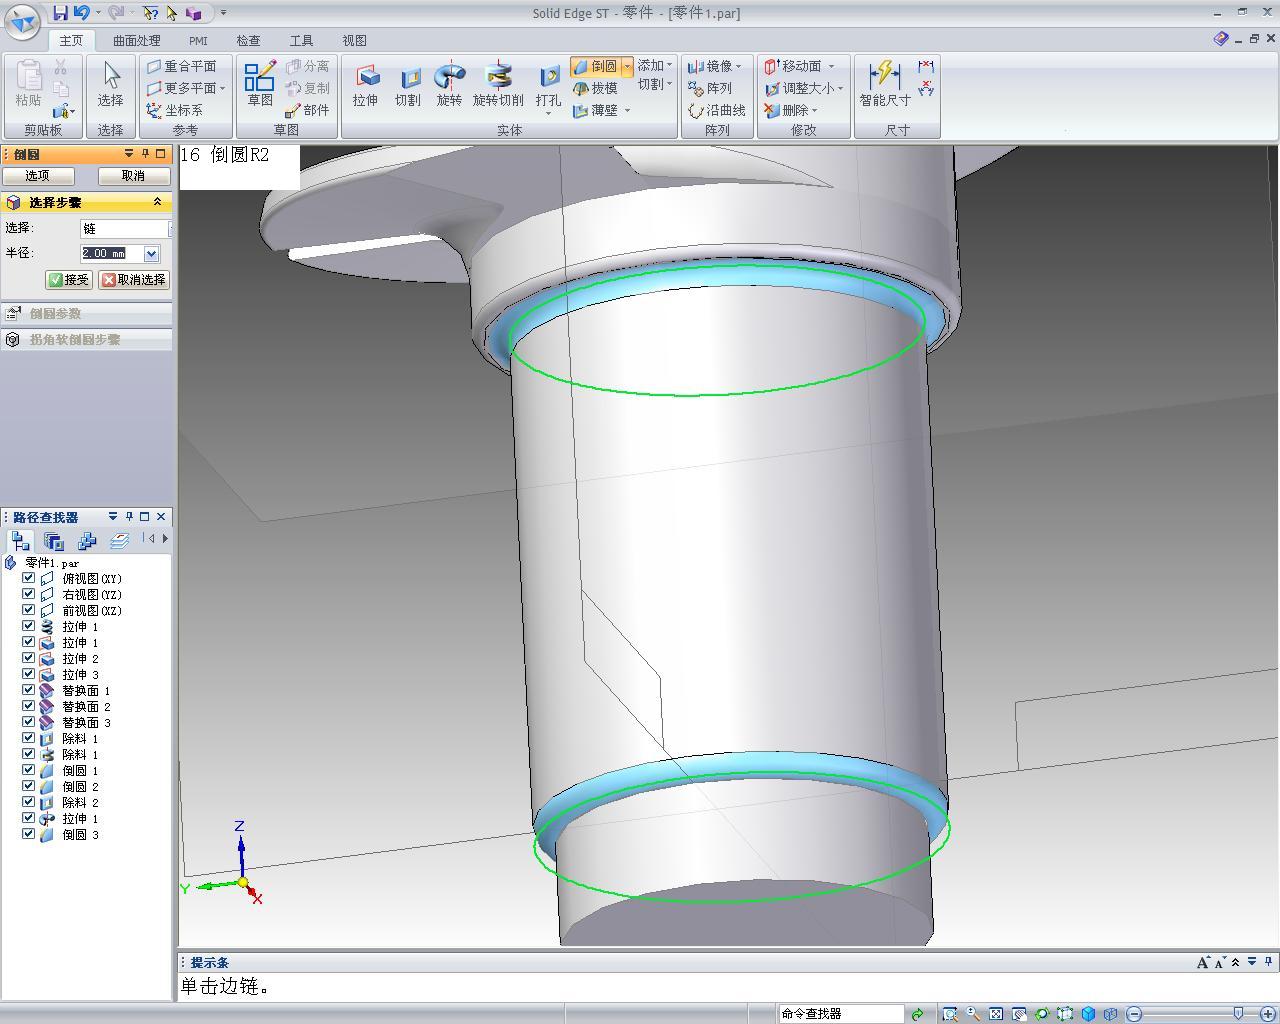Click the 取消 (Cancel) button

(133, 176)
